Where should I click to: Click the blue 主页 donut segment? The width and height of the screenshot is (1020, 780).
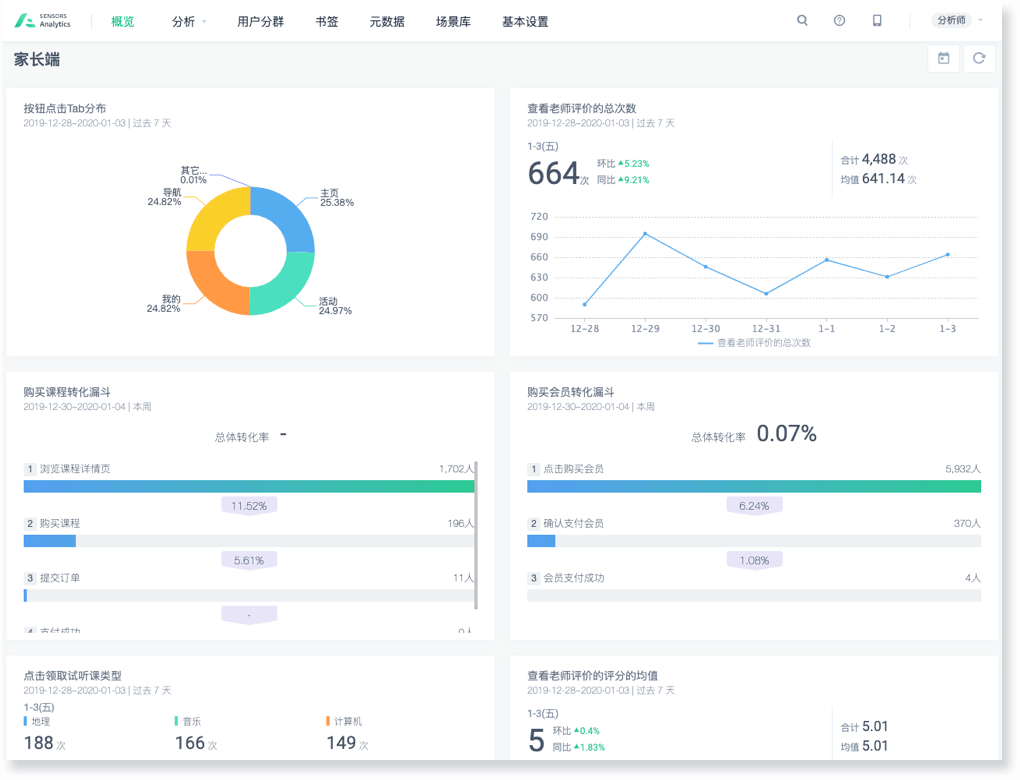tap(290, 220)
